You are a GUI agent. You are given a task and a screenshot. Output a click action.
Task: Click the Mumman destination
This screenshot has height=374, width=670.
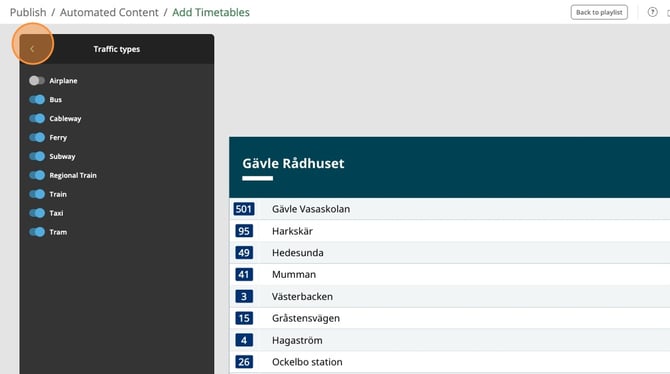coord(294,274)
